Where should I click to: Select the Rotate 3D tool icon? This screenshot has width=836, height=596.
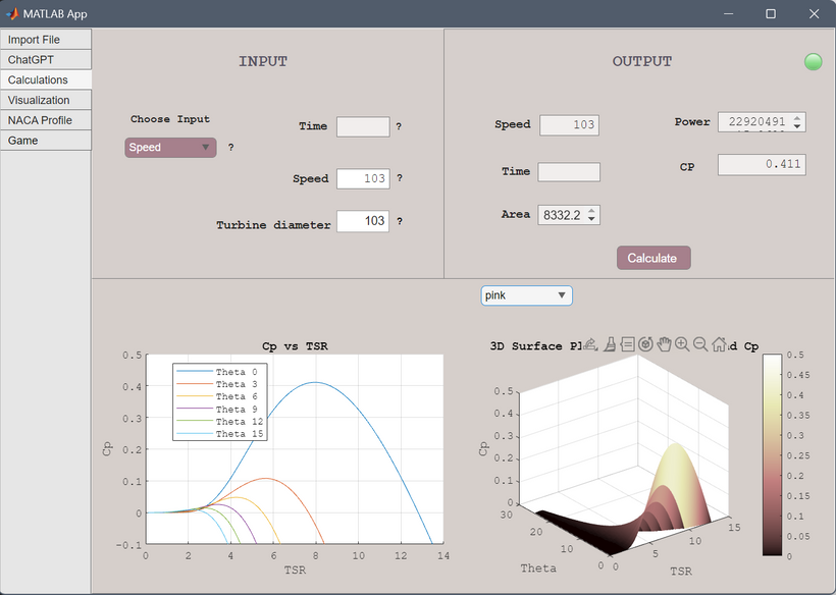(x=646, y=344)
